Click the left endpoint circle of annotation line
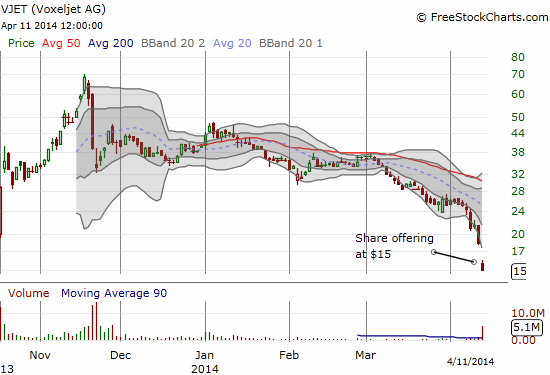The image size is (550, 375). click(434, 252)
